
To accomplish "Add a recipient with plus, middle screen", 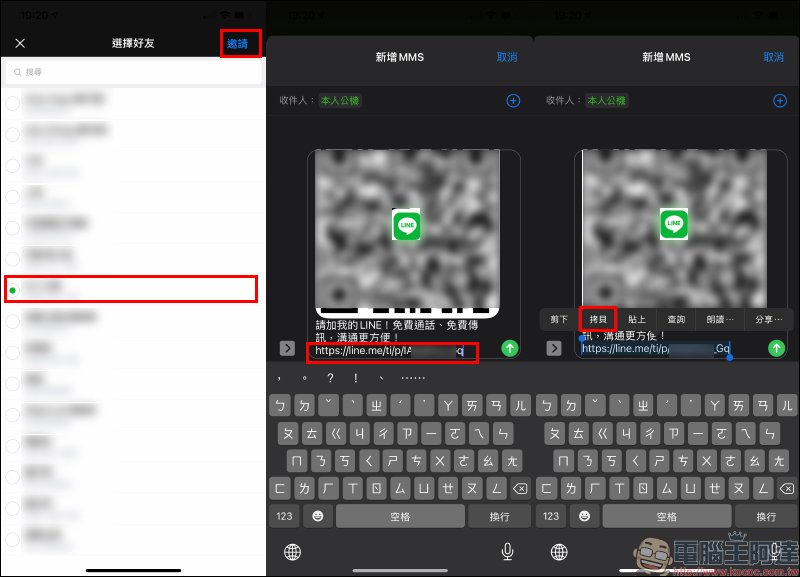I will (513, 101).
